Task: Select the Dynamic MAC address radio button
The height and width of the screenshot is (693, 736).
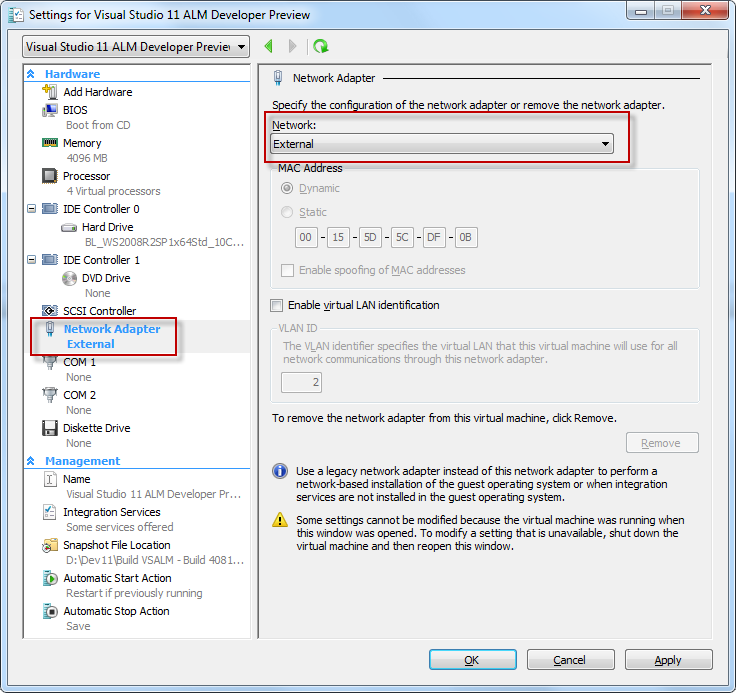Action: point(287,188)
